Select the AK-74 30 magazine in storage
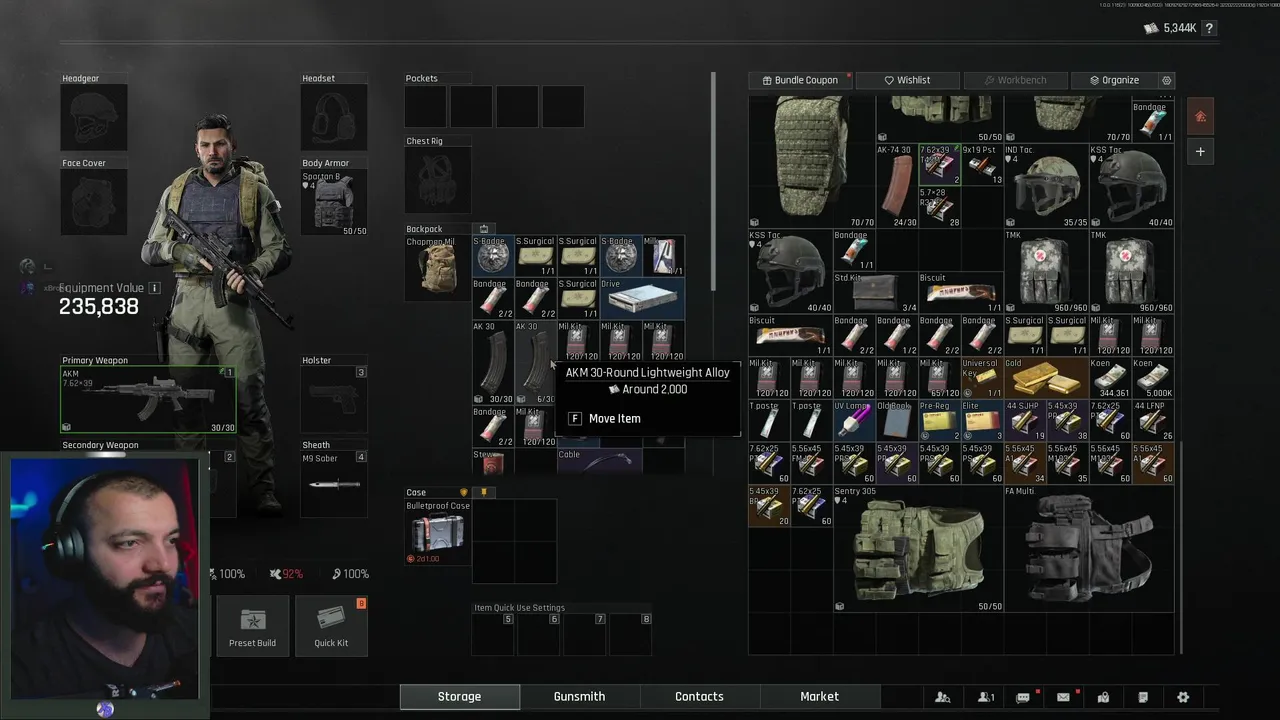Image resolution: width=1280 pixels, height=720 pixels. point(897,186)
